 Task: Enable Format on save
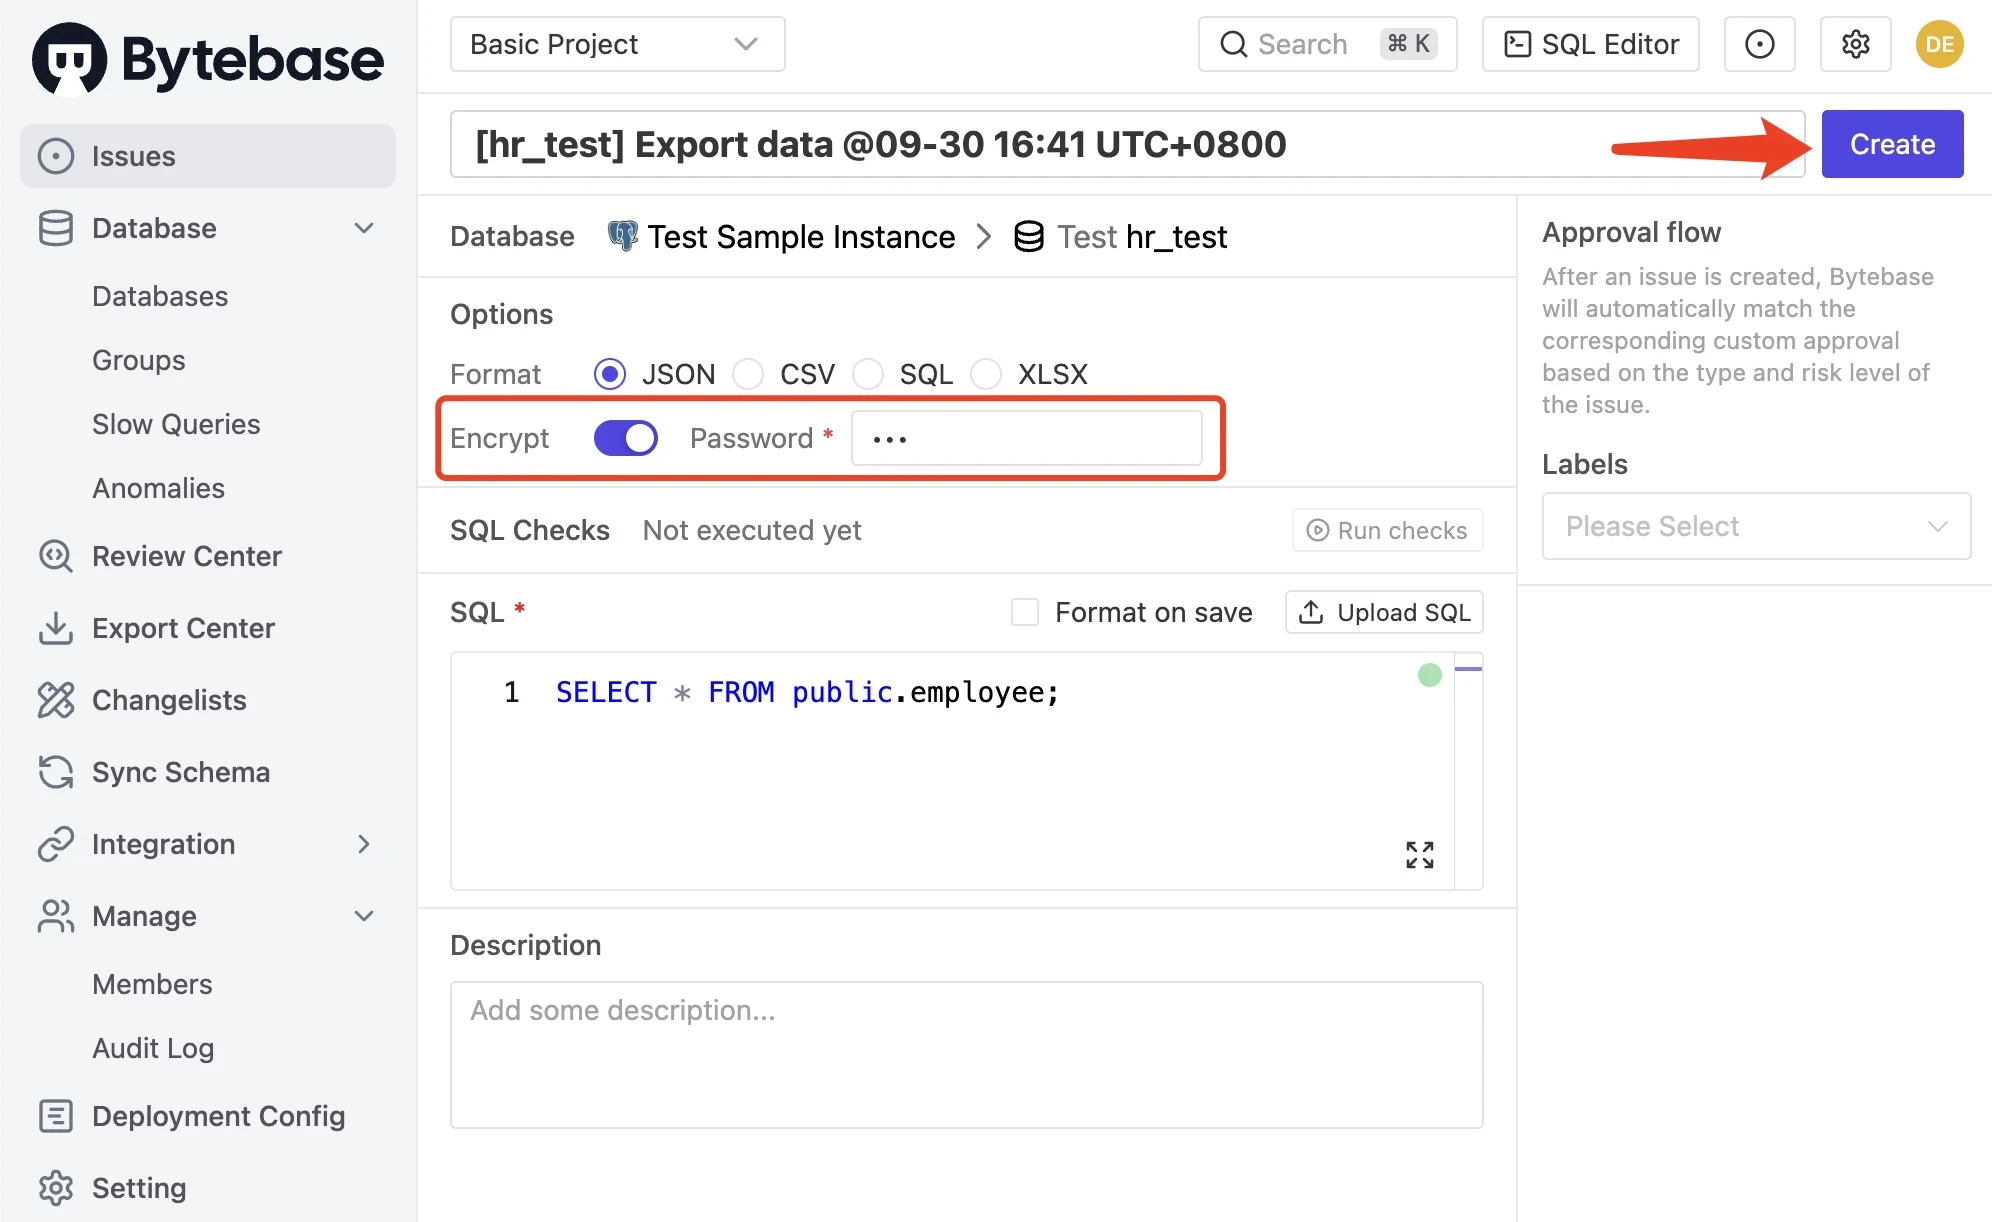coord(1025,612)
